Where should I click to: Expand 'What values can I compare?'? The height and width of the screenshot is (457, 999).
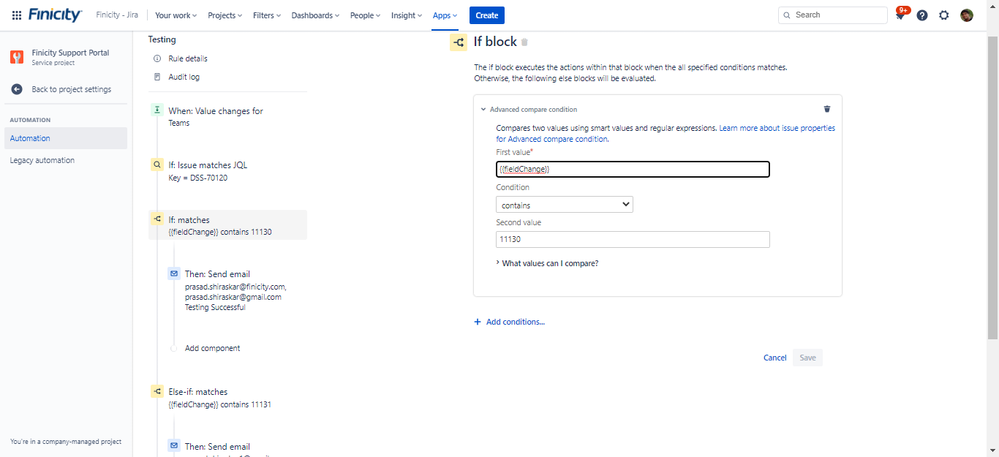(x=547, y=263)
